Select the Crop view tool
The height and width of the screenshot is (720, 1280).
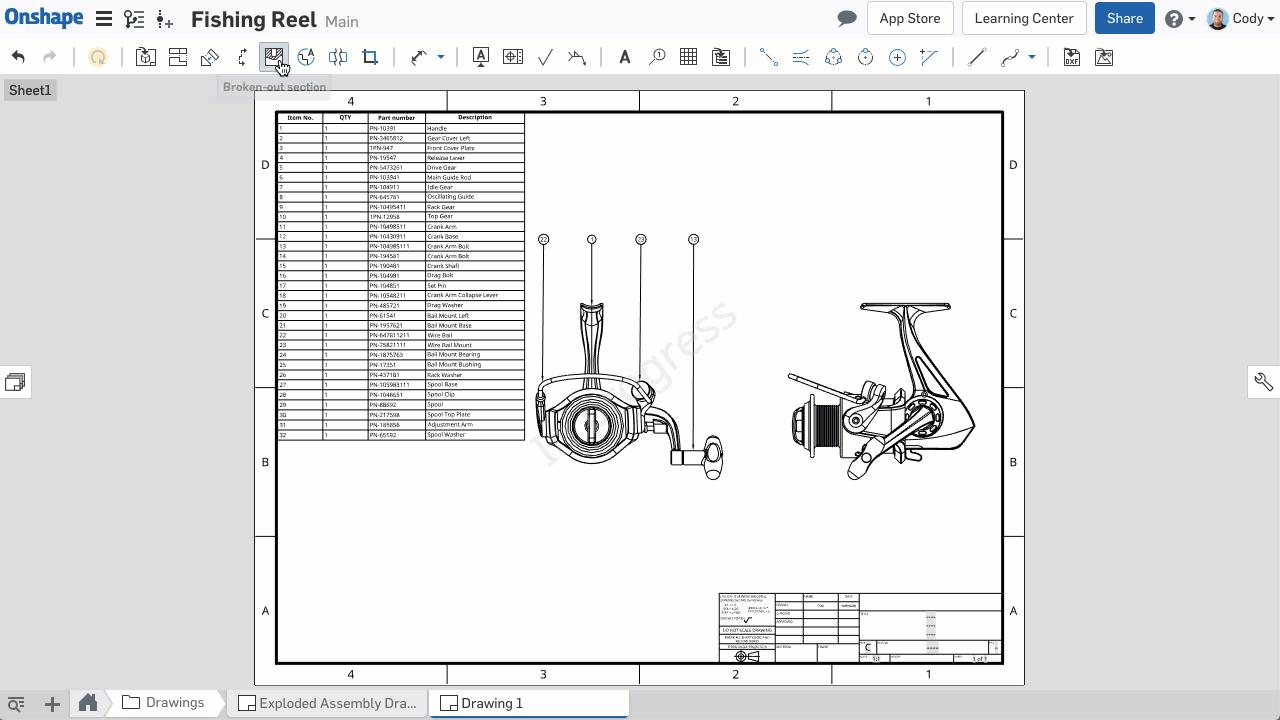369,57
